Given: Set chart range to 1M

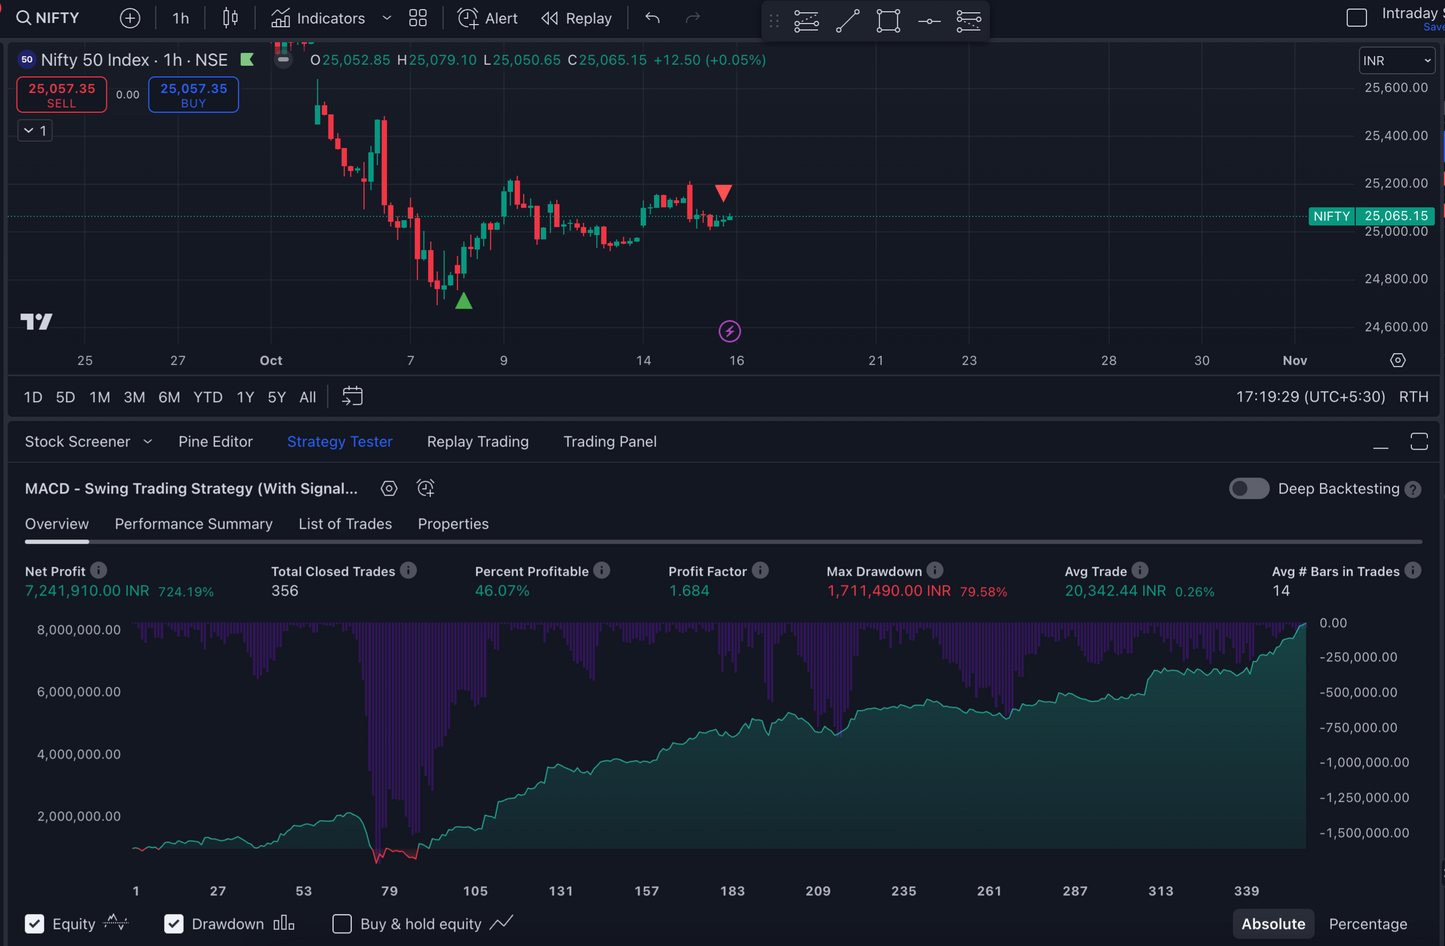Looking at the screenshot, I should tap(100, 397).
